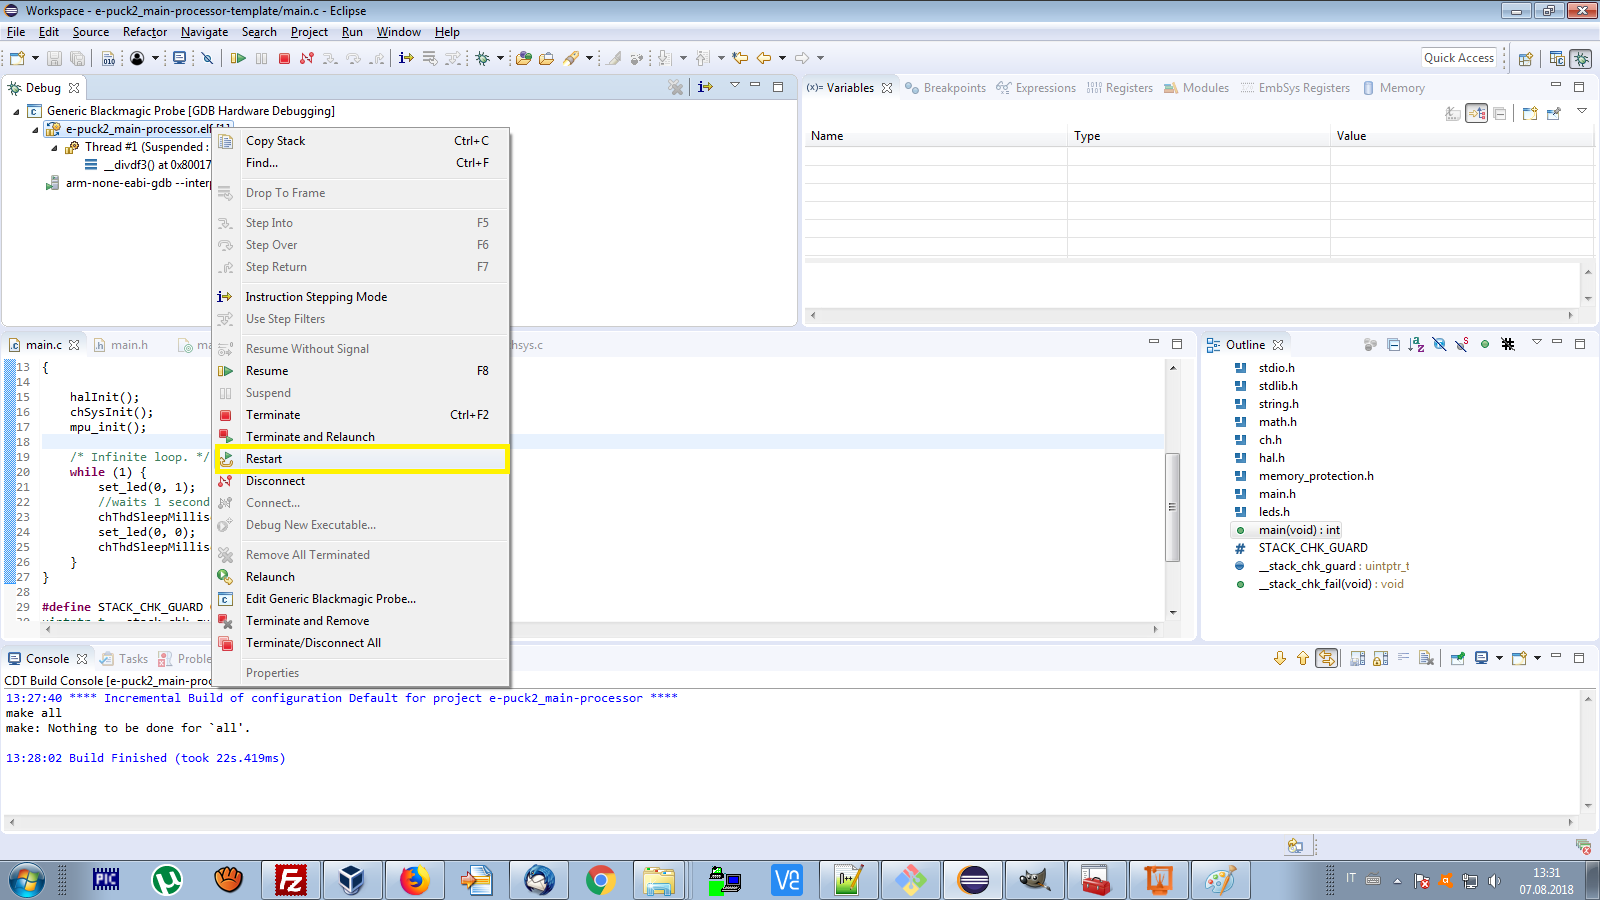Screen dimensions: 1600x900
Task: Open the Display Selected Console dropdown
Action: (1499, 658)
